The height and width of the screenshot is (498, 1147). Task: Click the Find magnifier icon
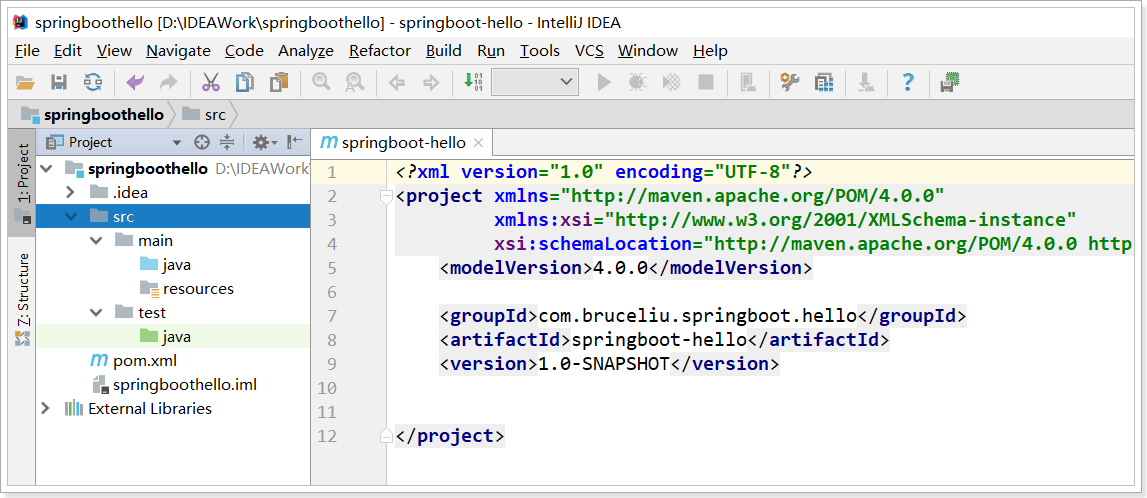pyautogui.click(x=320, y=82)
